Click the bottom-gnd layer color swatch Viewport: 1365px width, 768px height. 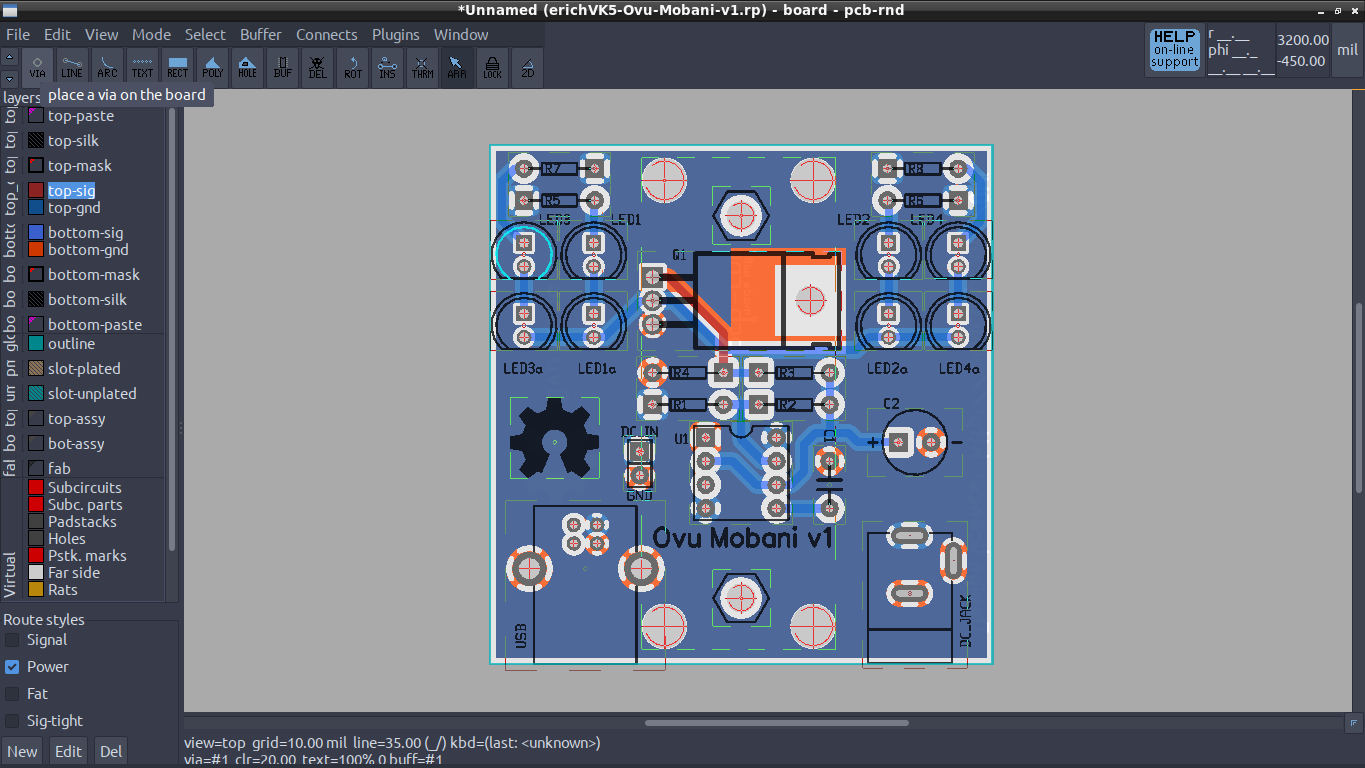point(36,250)
